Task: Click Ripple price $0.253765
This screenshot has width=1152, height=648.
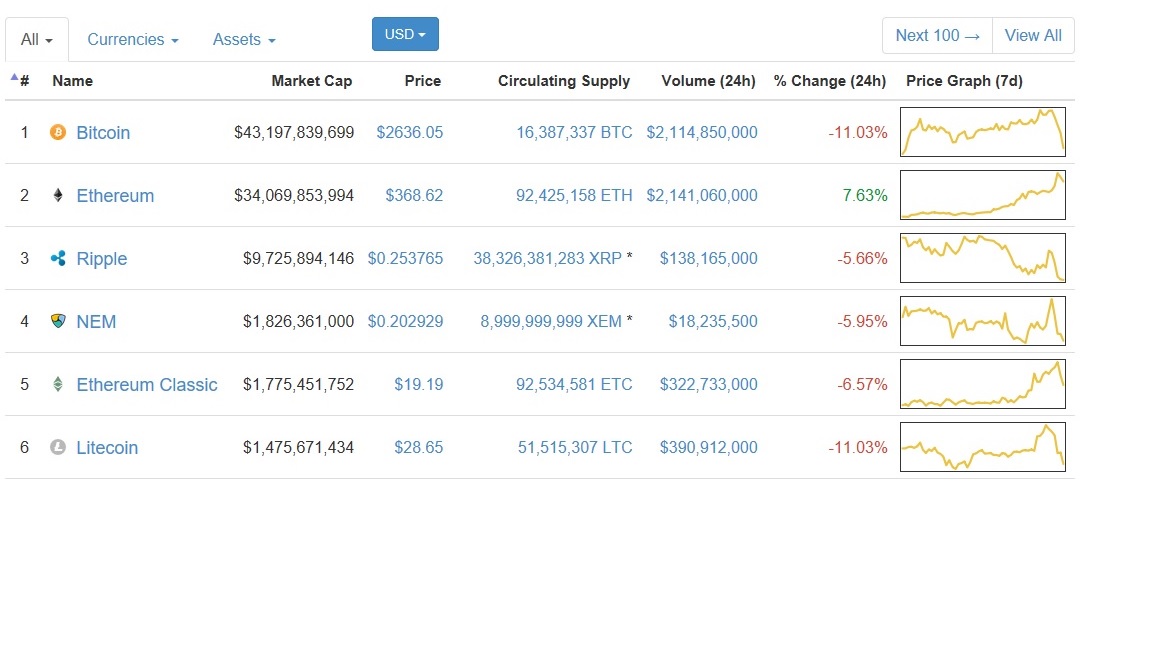Action: pyautogui.click(x=406, y=259)
